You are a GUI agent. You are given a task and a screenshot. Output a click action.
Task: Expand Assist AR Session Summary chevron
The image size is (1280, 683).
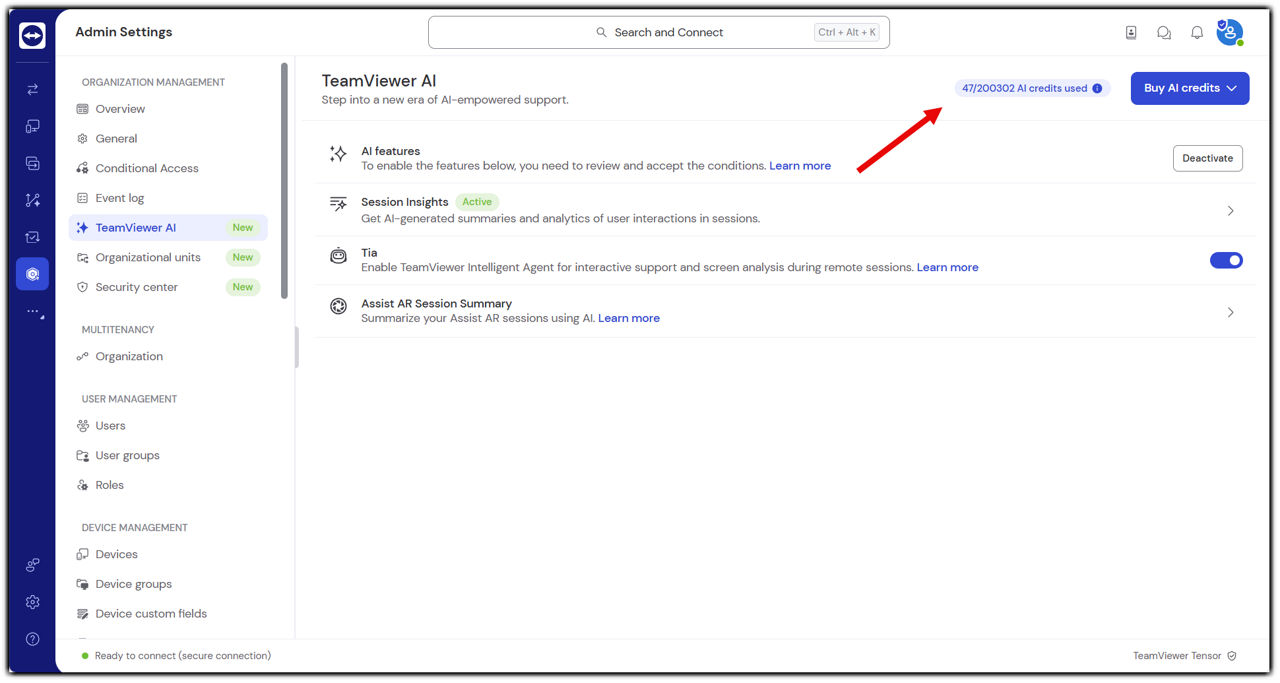[x=1230, y=312]
